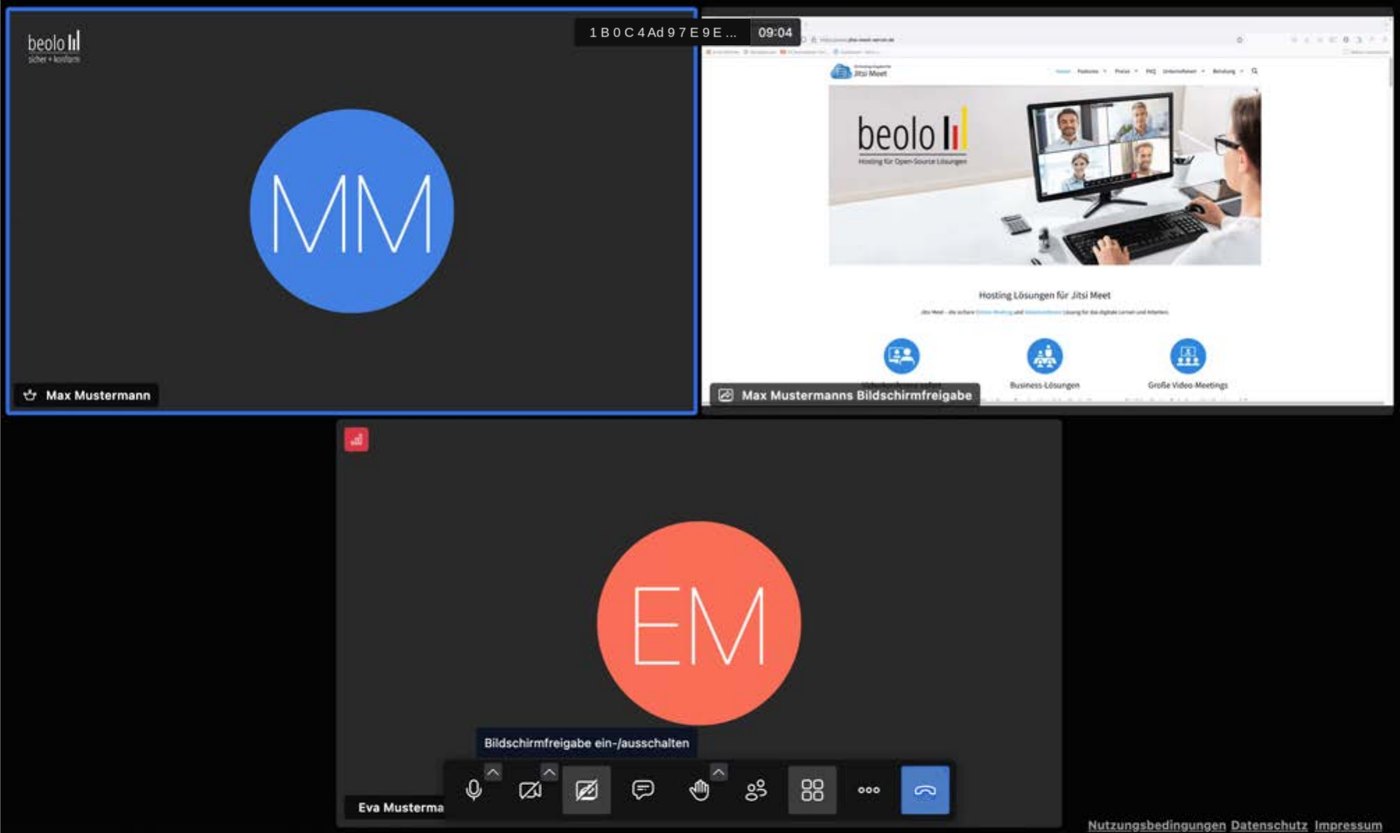Open FAQ menu item in shared website

1151,71
